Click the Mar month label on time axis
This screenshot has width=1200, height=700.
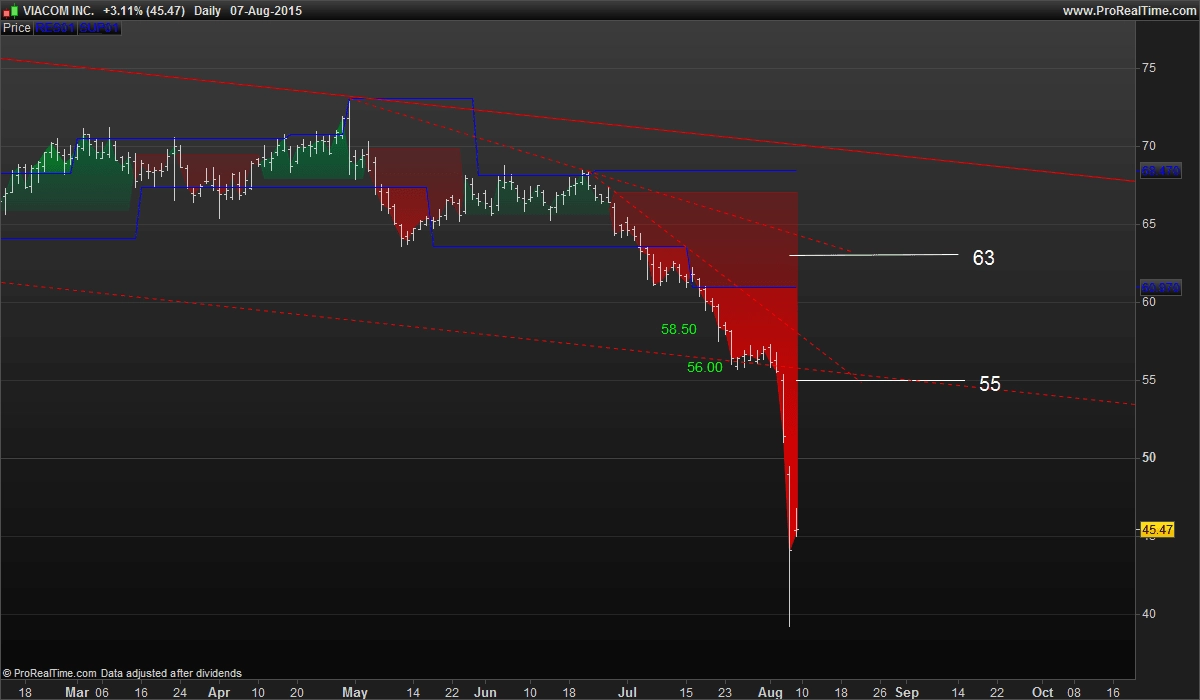77,691
